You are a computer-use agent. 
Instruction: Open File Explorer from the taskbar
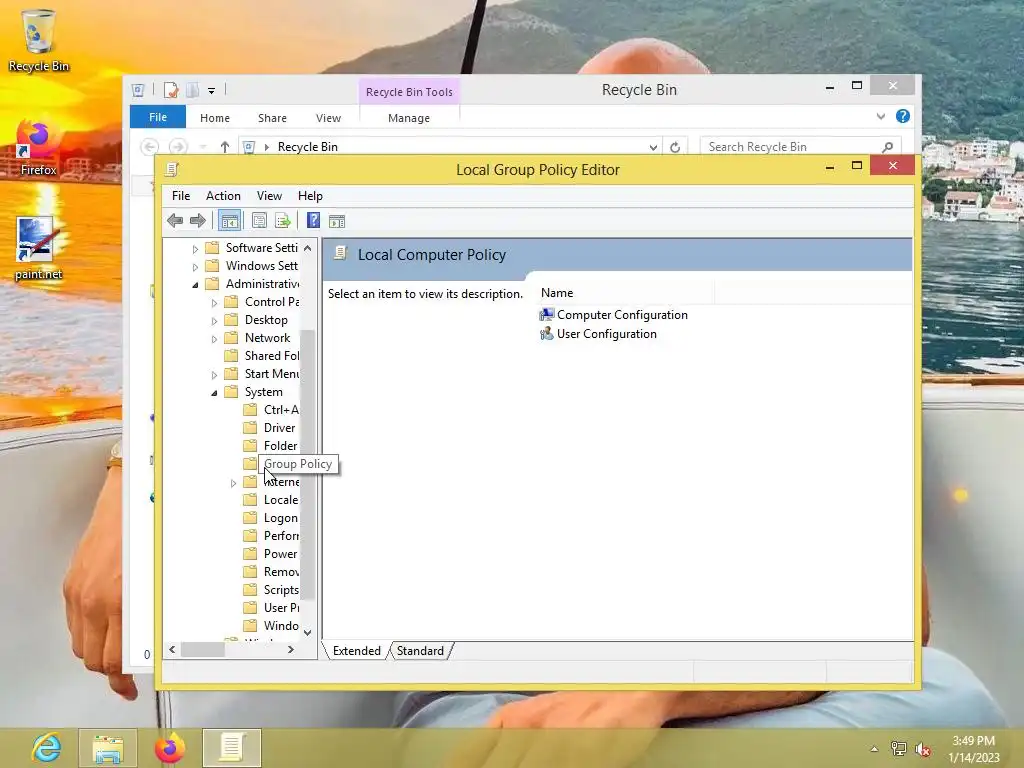coord(108,748)
